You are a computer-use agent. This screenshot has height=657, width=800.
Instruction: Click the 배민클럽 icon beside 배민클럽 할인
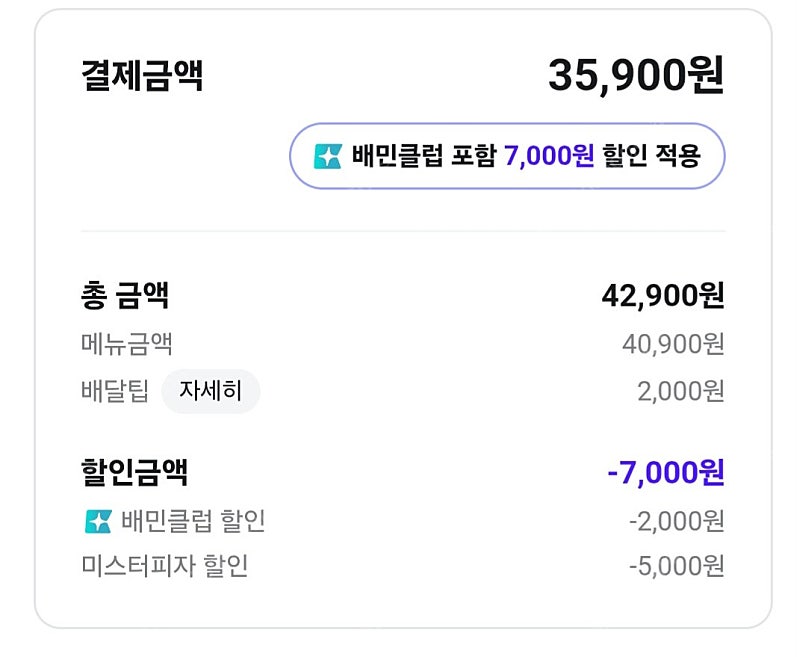click(x=98, y=521)
